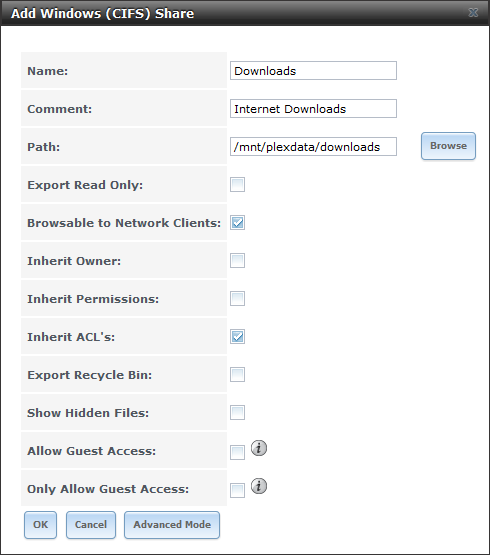Open the Browse path button
490x555 pixels.
(x=448, y=146)
